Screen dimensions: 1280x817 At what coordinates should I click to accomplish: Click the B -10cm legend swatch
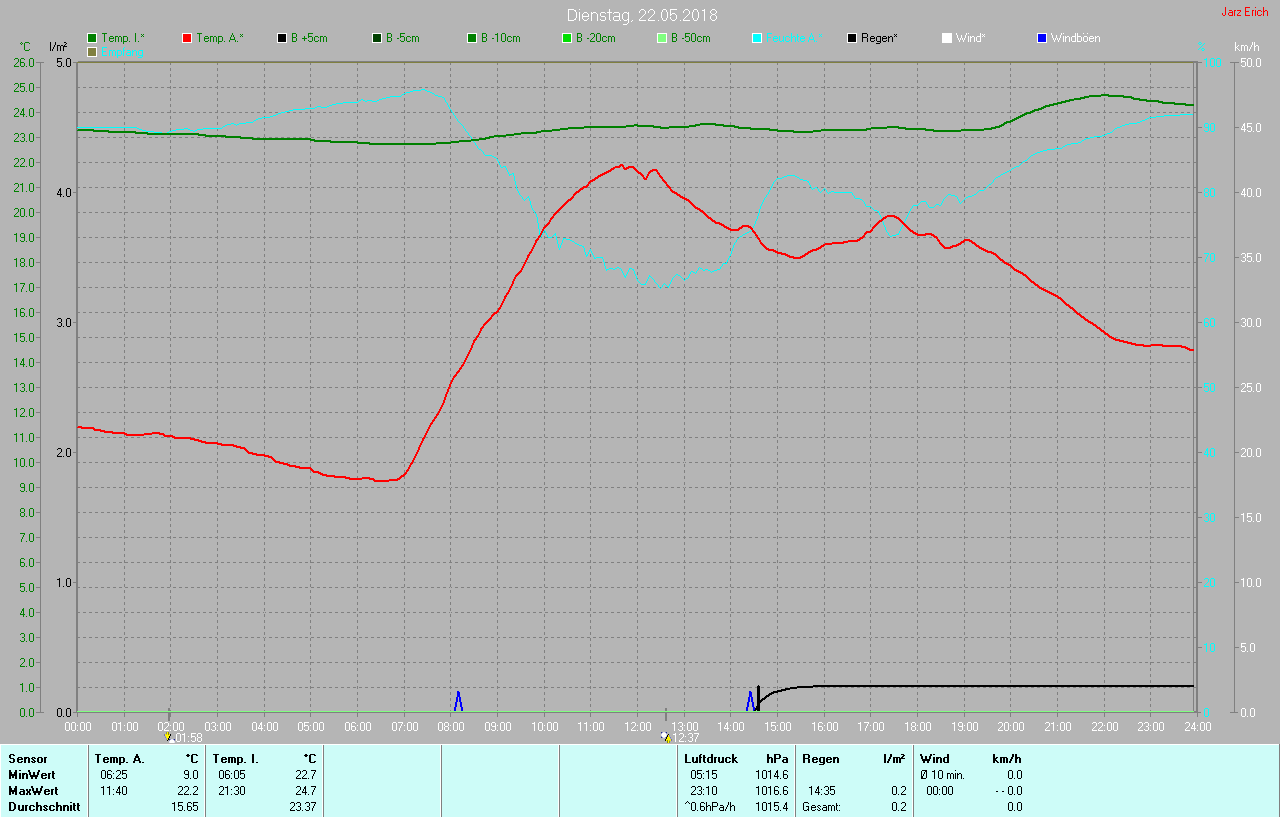coord(472,38)
